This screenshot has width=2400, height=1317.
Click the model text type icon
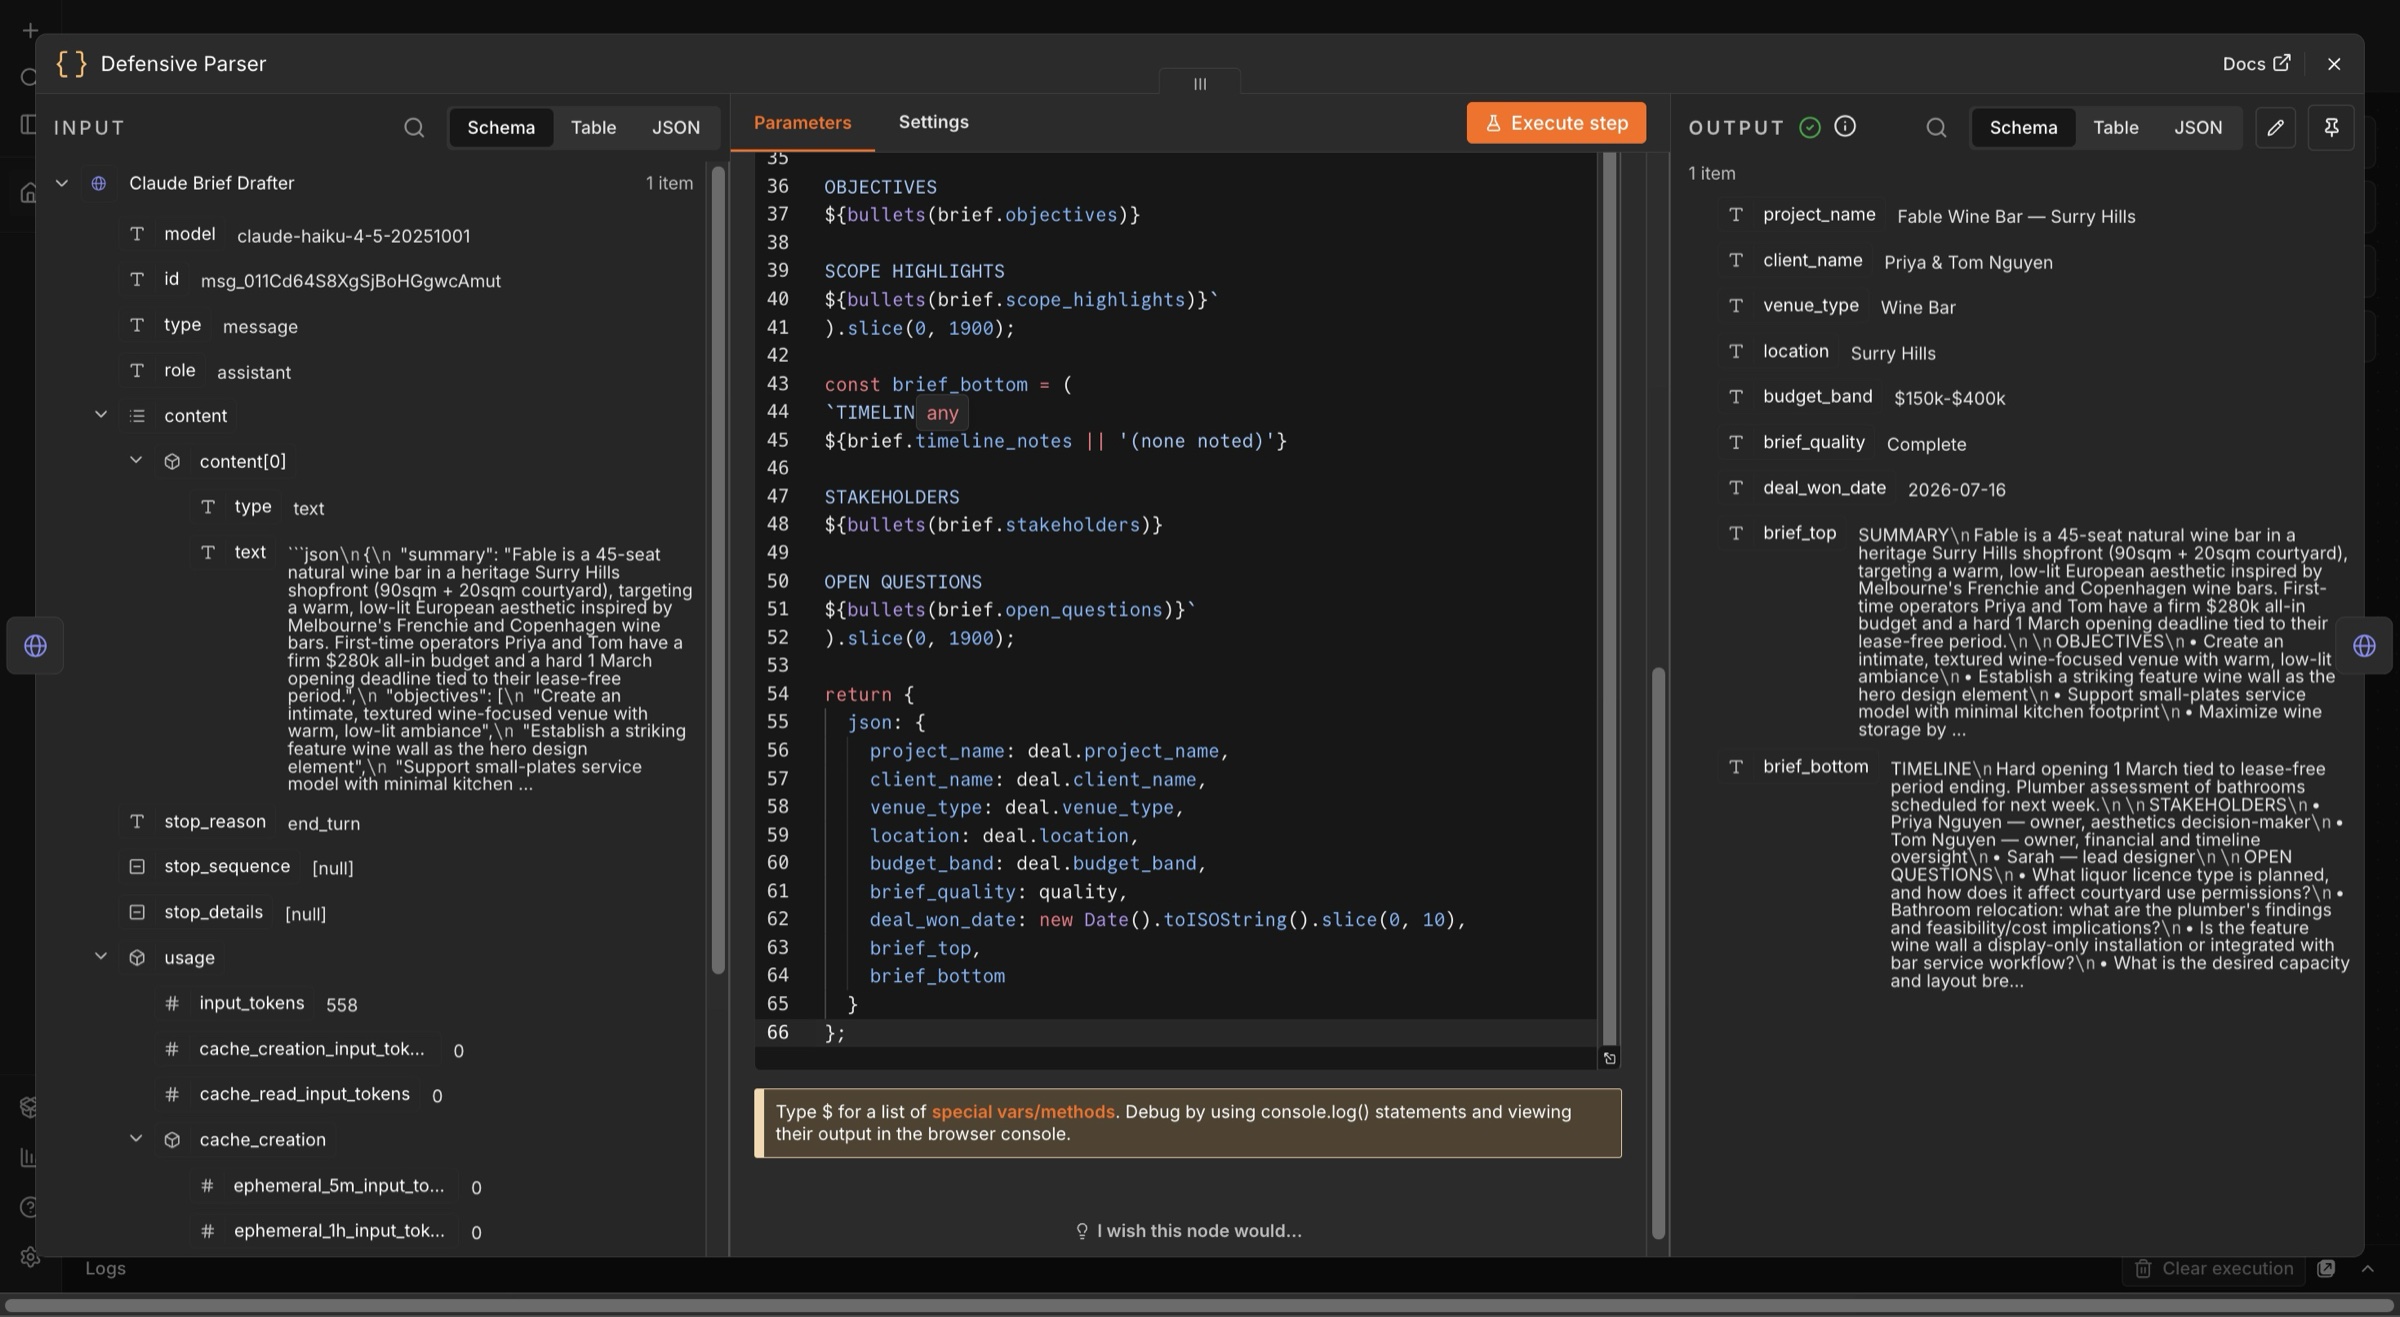tap(137, 234)
